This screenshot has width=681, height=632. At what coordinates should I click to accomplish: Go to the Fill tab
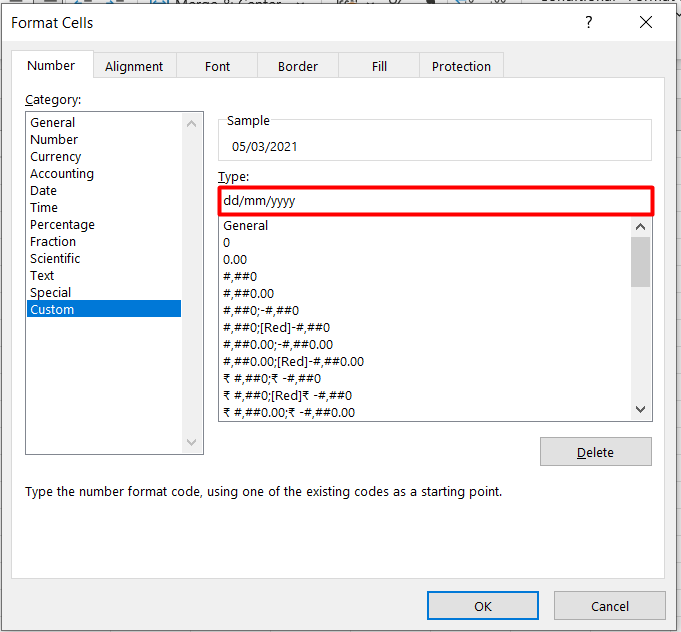coord(379,66)
